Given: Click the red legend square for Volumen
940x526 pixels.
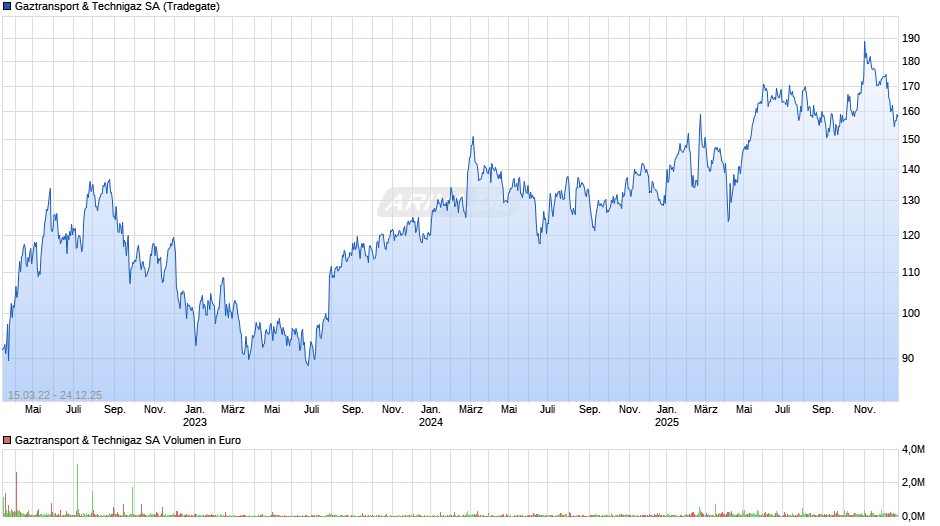Looking at the screenshot, I should 7,440.
